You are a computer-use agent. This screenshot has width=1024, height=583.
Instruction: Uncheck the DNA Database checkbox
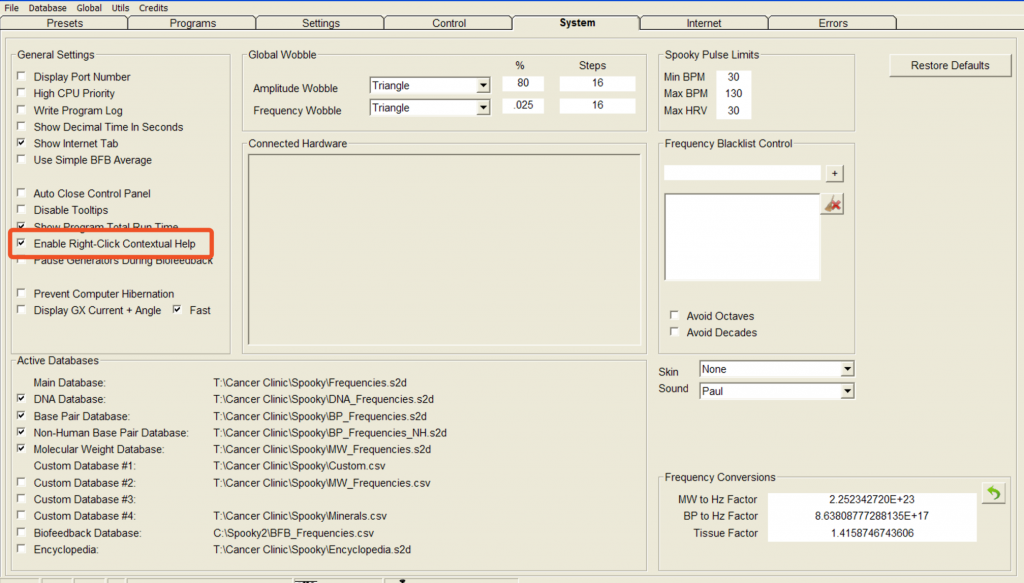[x=22, y=399]
